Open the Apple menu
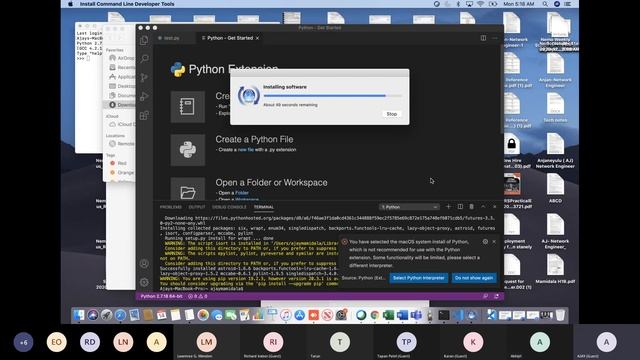Image resolution: width=640 pixels, height=360 pixels. click(x=70, y=4)
